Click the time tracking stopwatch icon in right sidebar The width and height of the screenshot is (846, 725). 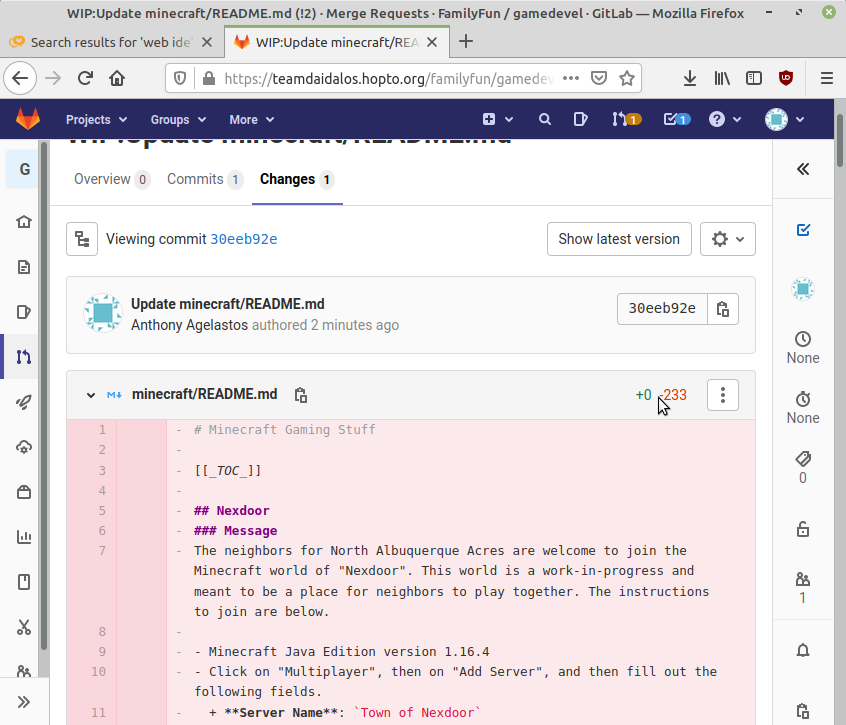pos(803,399)
